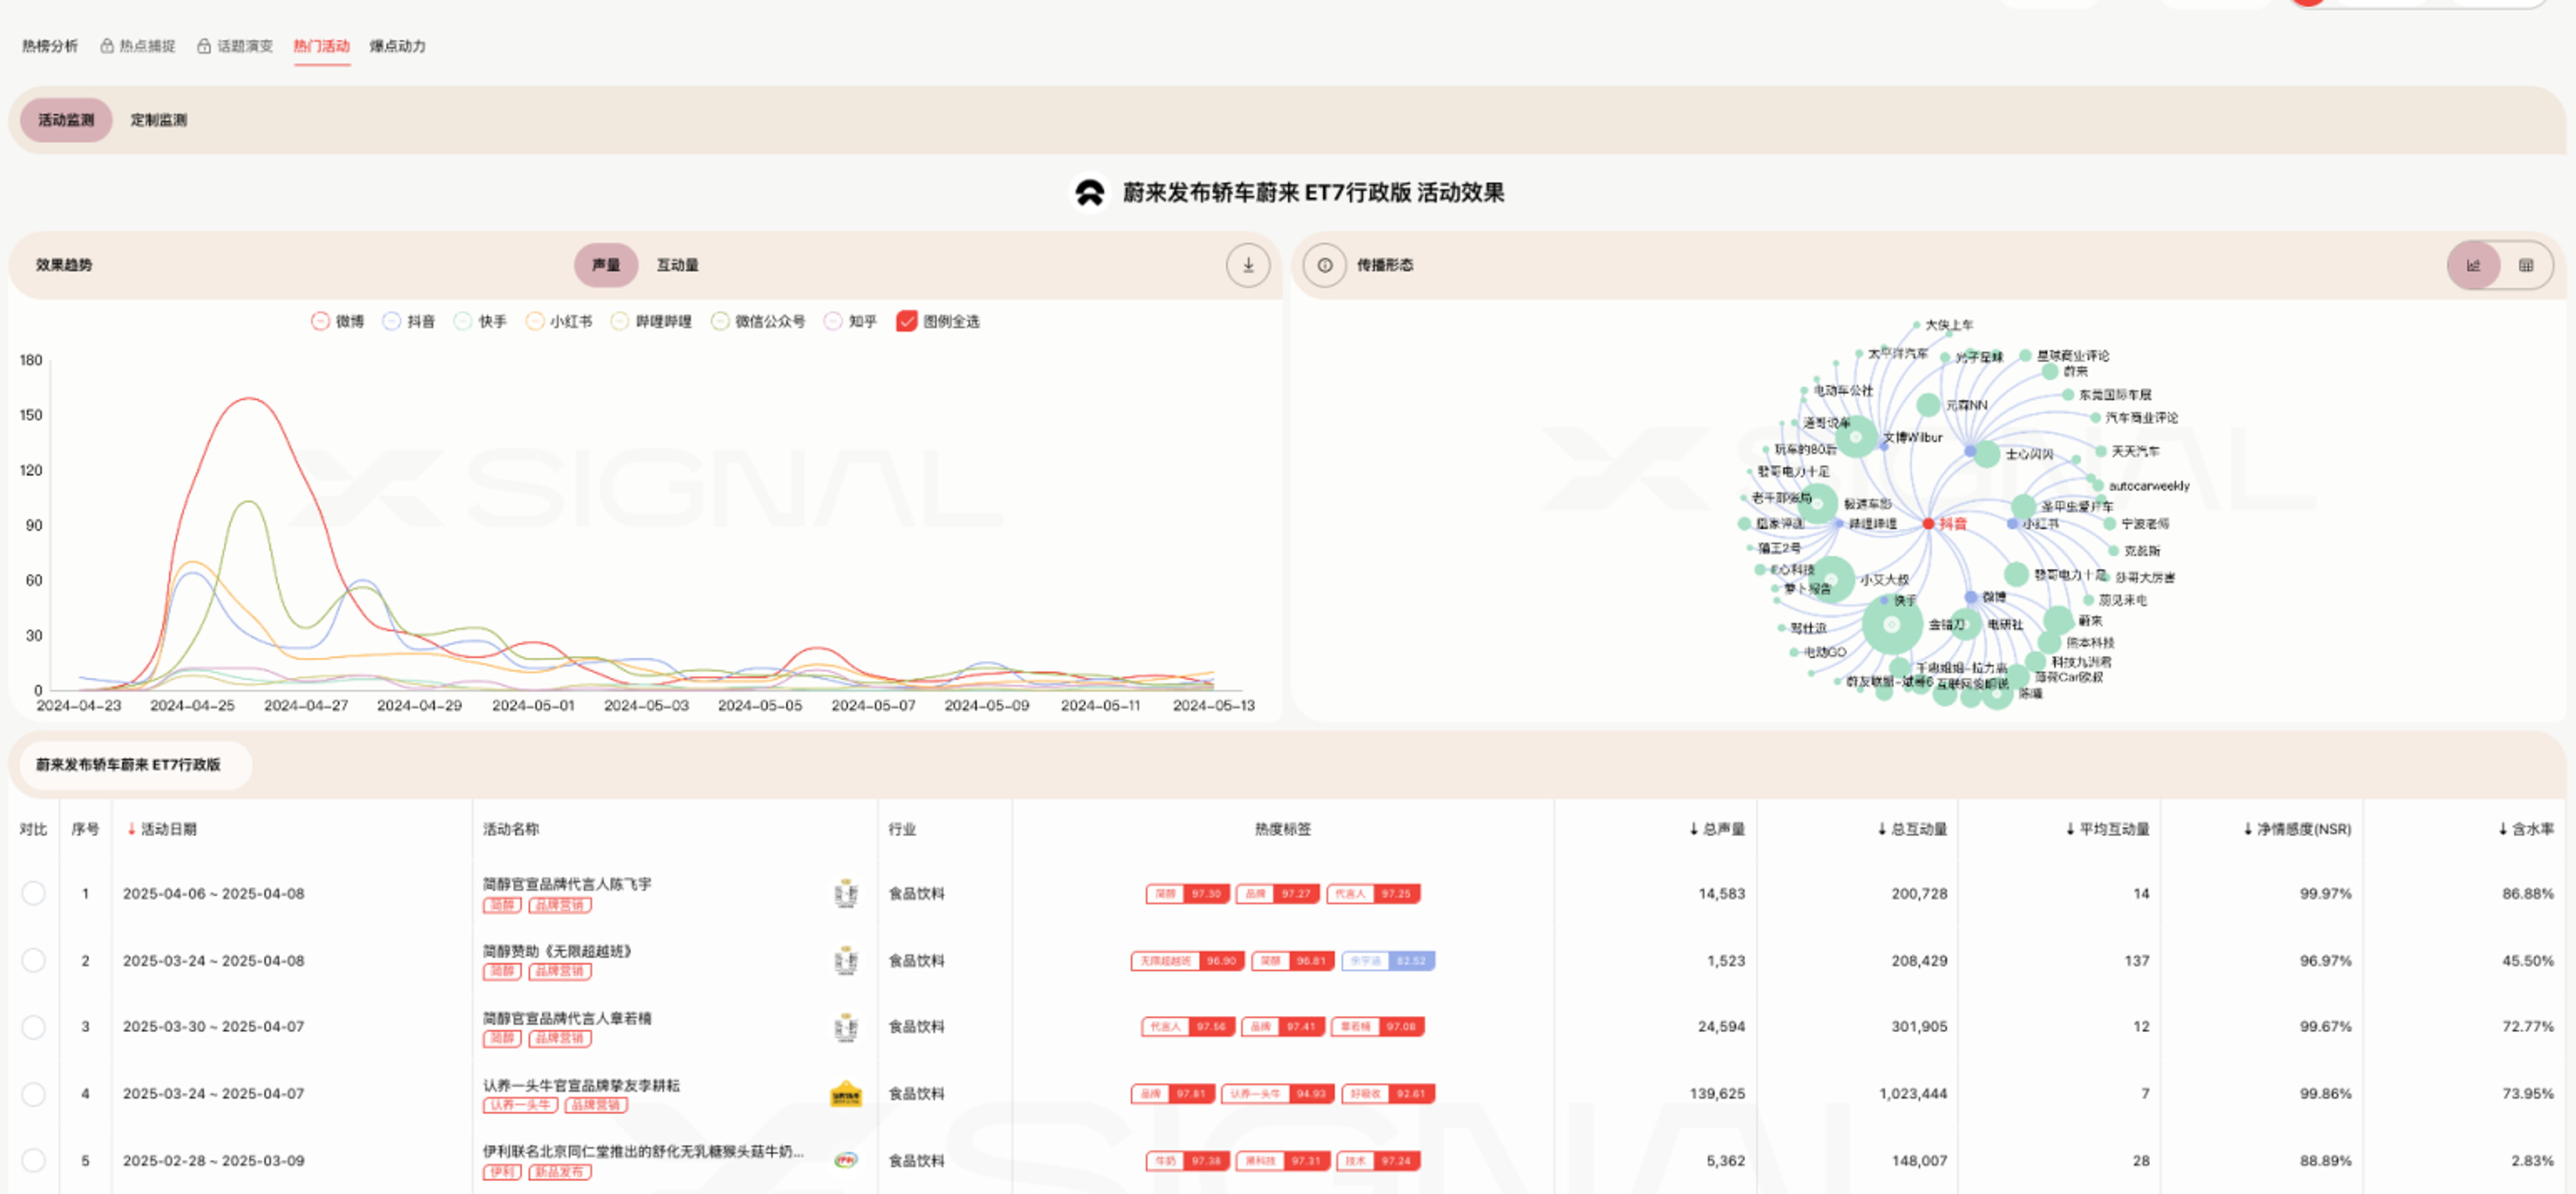Select the compare radio for row 1

click(33, 893)
